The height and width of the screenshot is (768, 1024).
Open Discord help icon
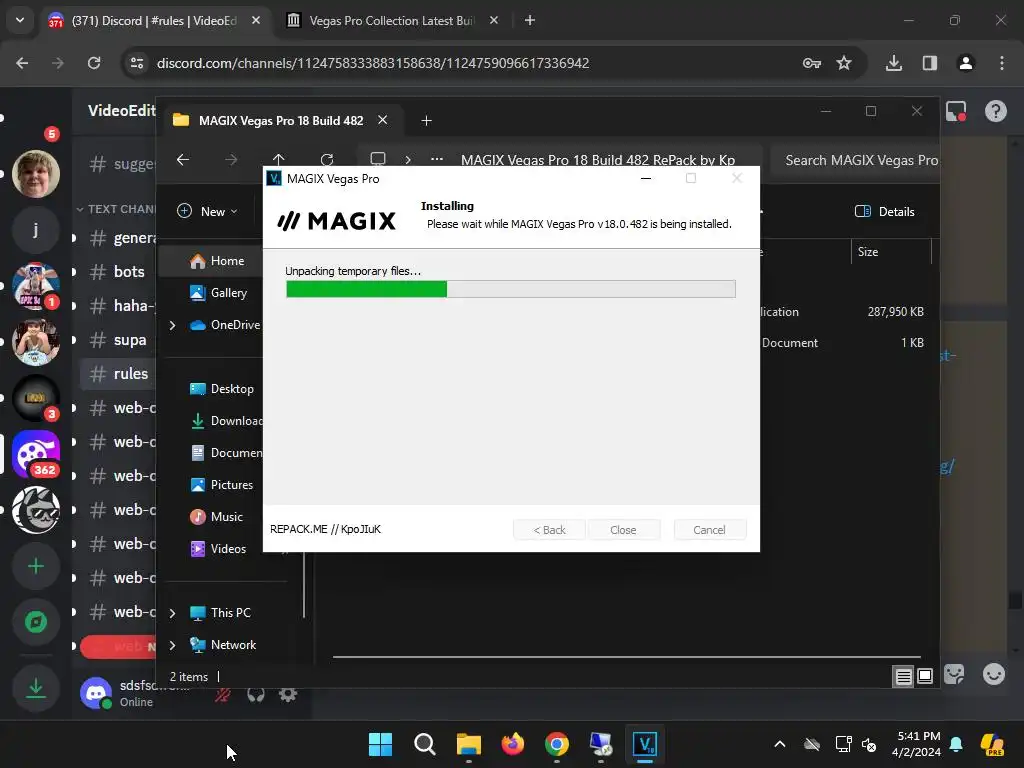click(995, 112)
